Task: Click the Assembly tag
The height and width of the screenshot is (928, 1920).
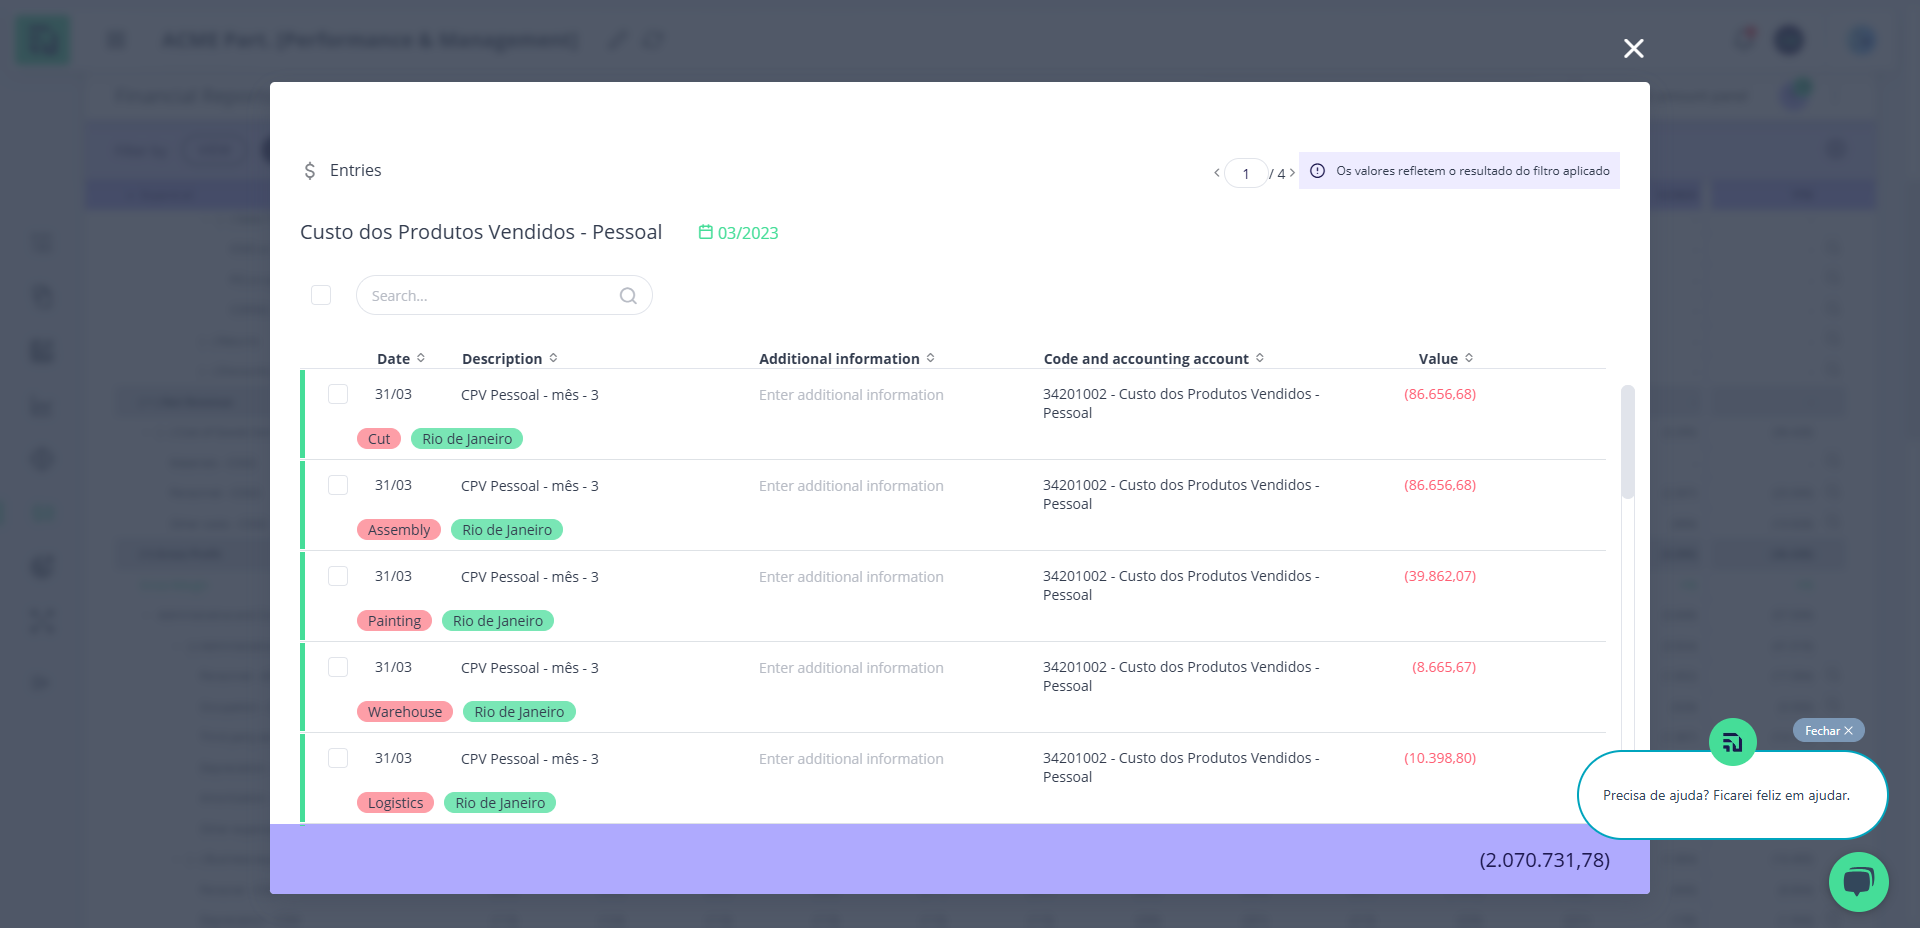Action: (x=399, y=530)
